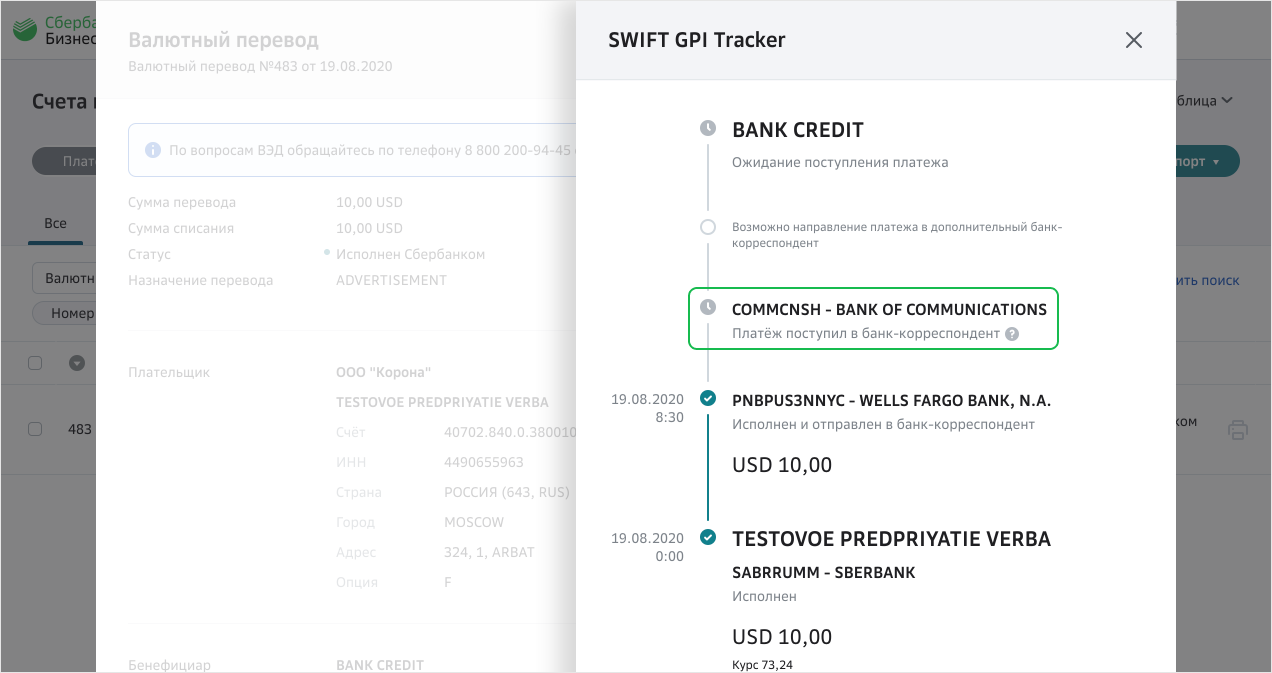Viewport: 1272px width, 673px height.
Task: Toggle the select-all checkbox in table header
Action: (x=35, y=363)
